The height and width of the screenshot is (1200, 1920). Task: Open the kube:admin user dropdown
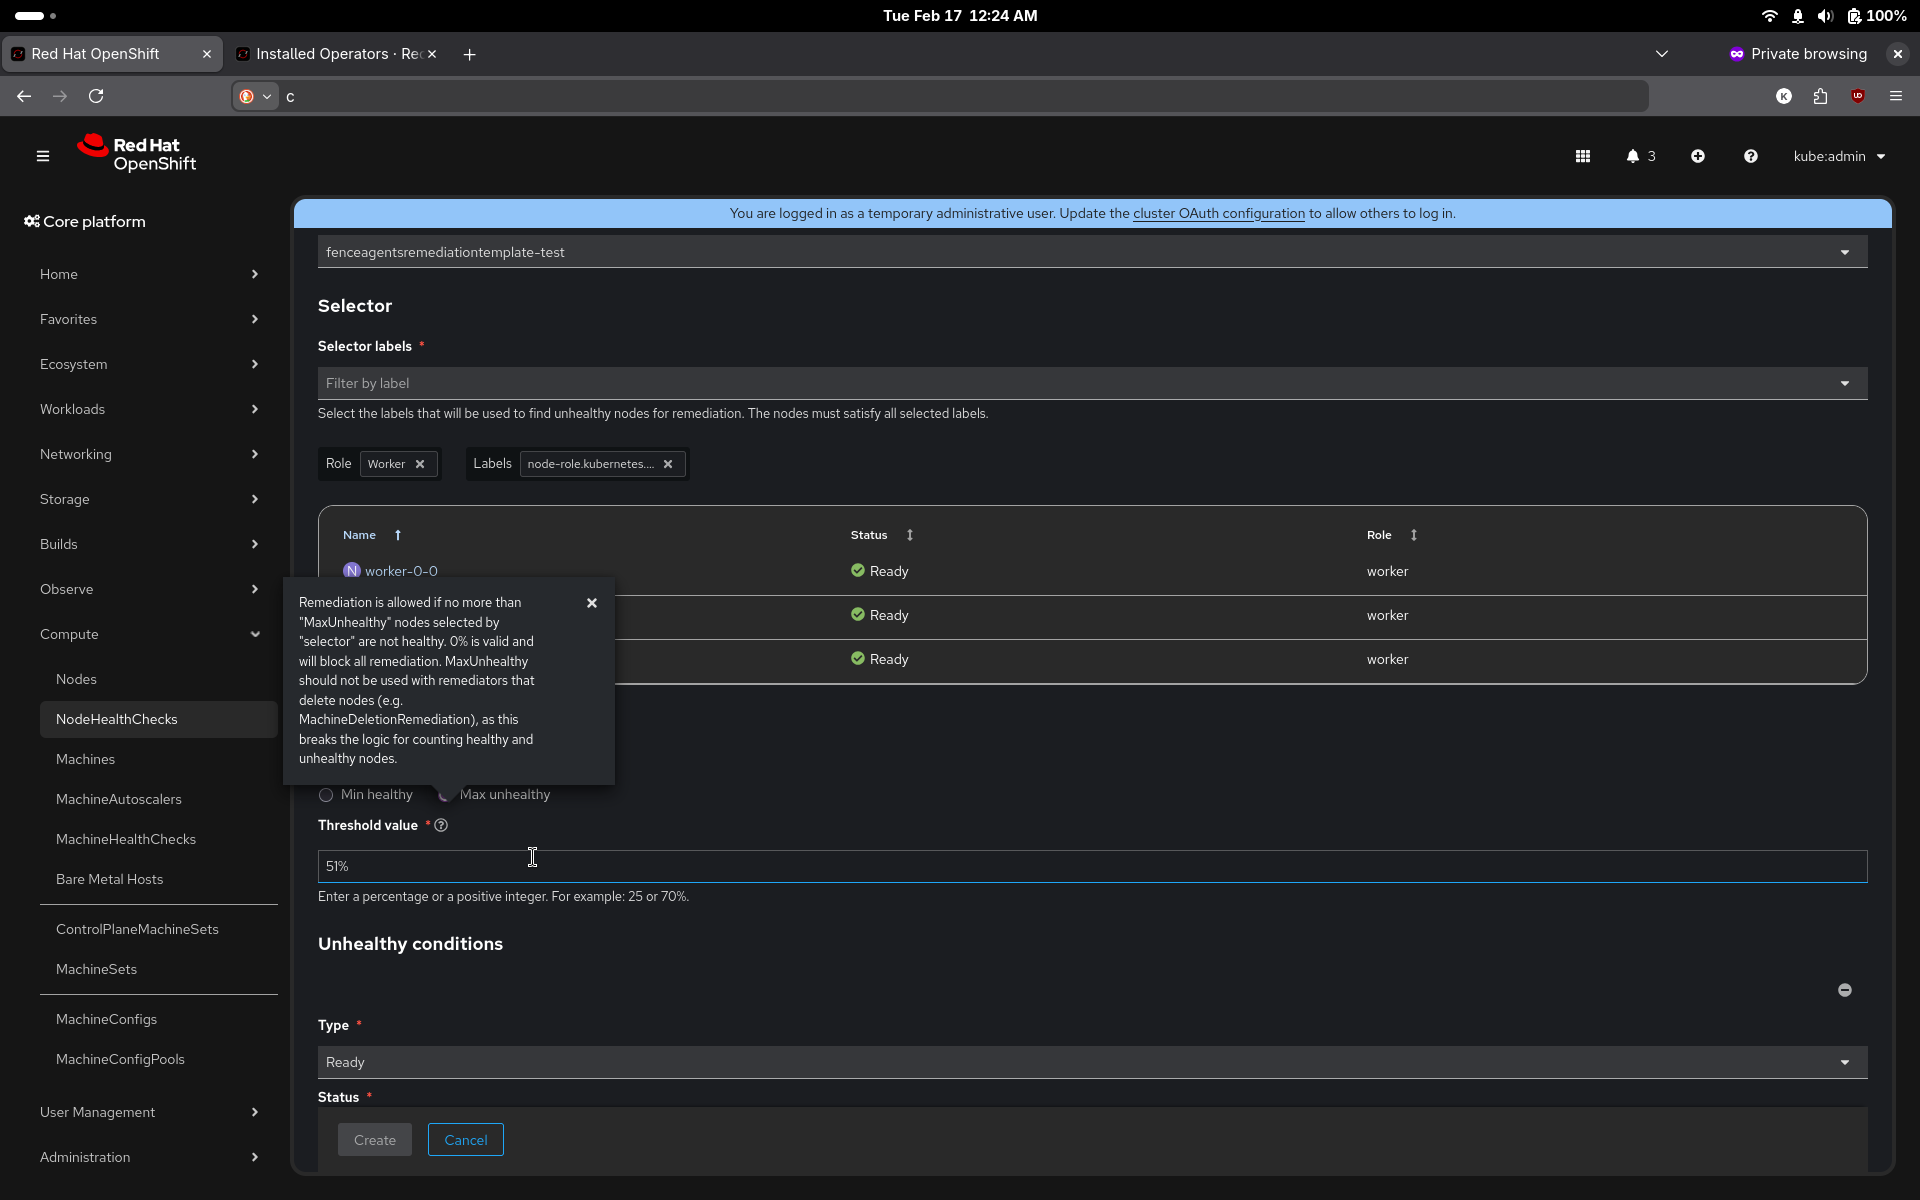click(x=1838, y=156)
